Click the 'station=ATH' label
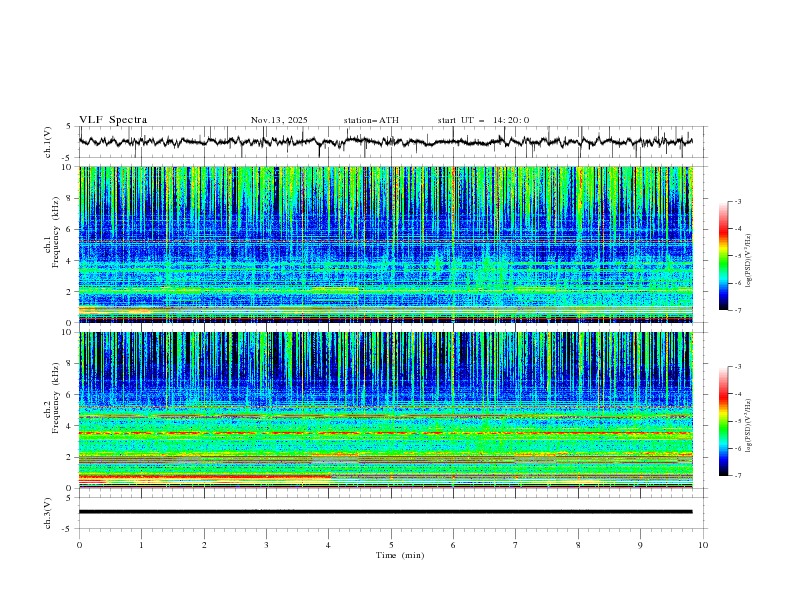 pos(371,120)
